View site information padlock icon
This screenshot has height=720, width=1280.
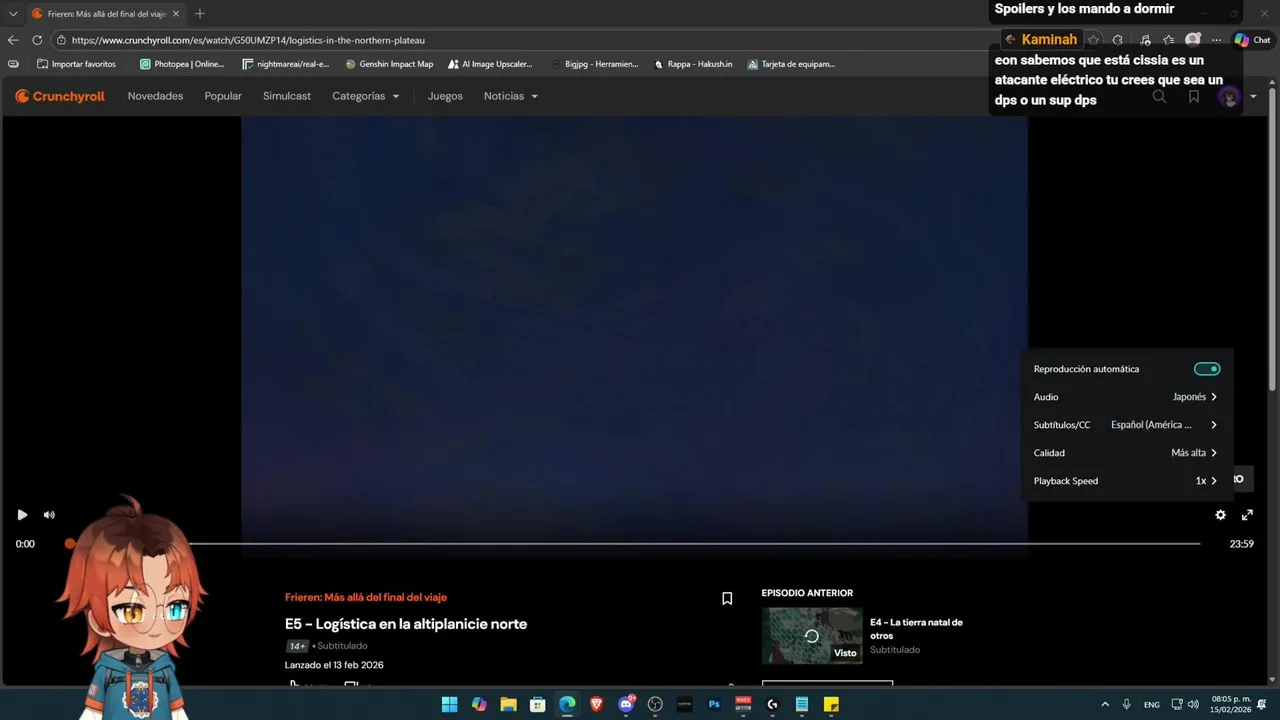[61, 40]
